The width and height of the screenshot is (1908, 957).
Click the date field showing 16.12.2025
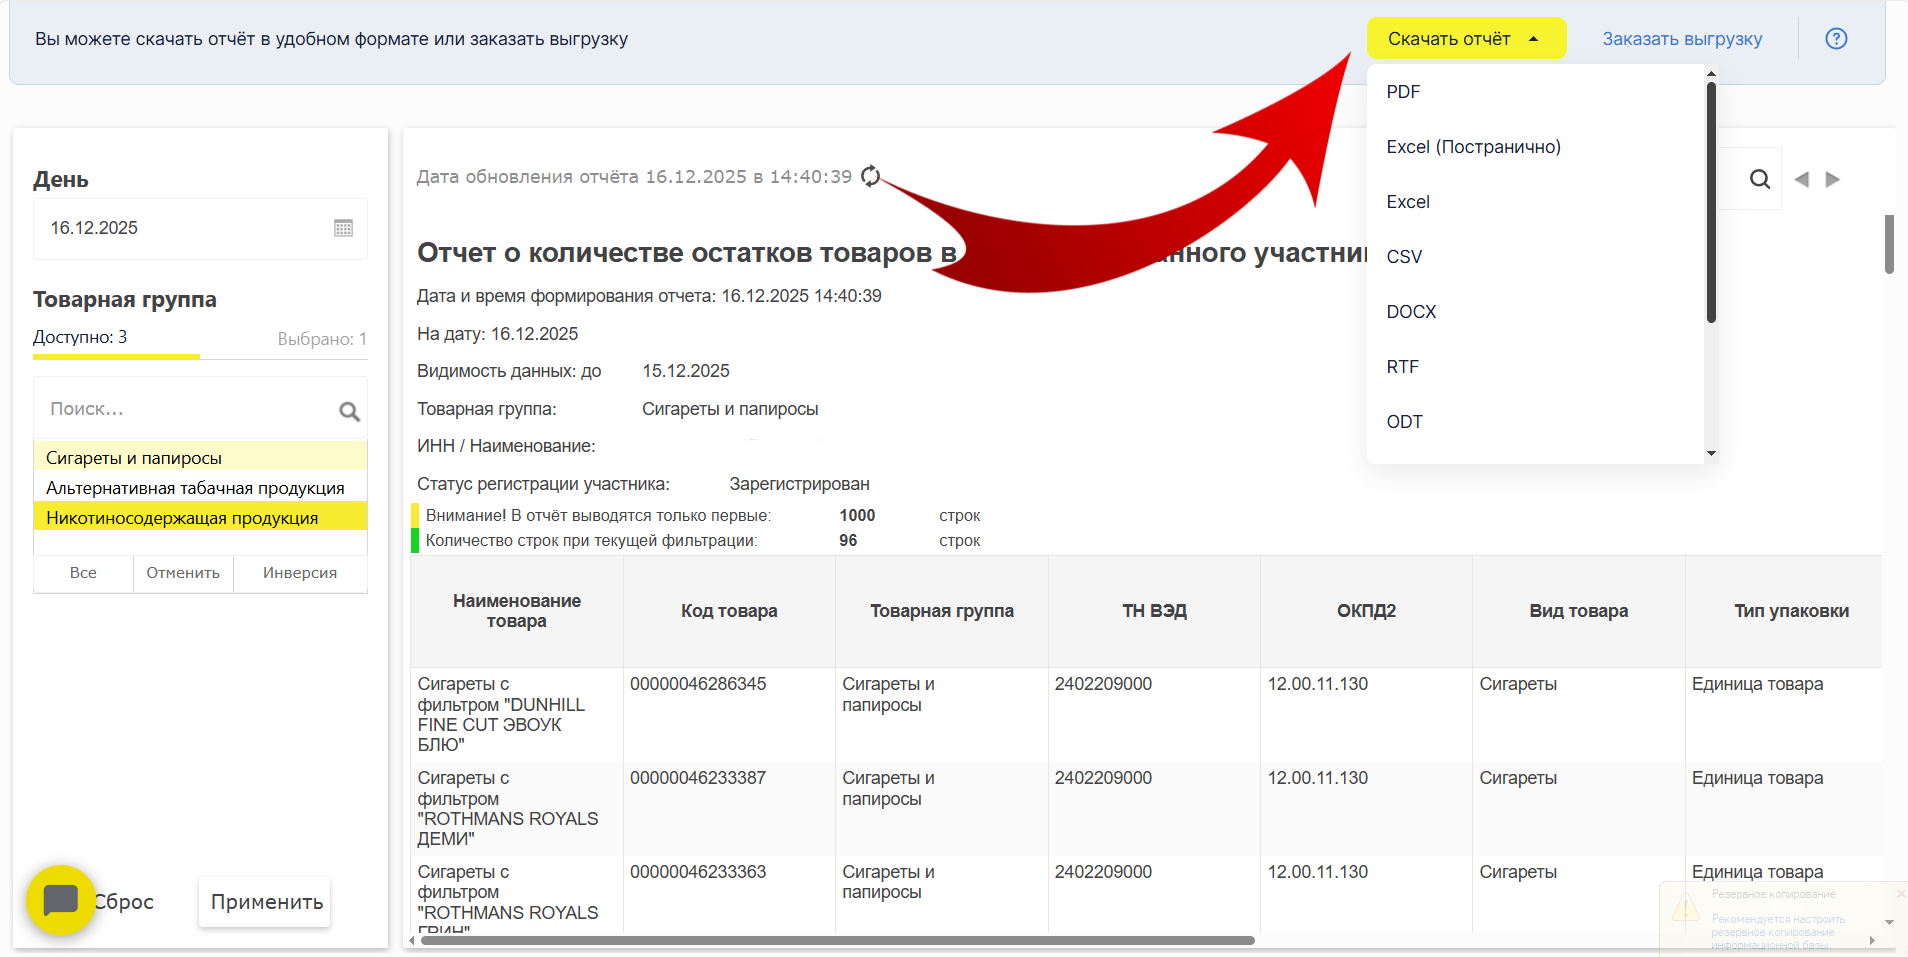(200, 228)
